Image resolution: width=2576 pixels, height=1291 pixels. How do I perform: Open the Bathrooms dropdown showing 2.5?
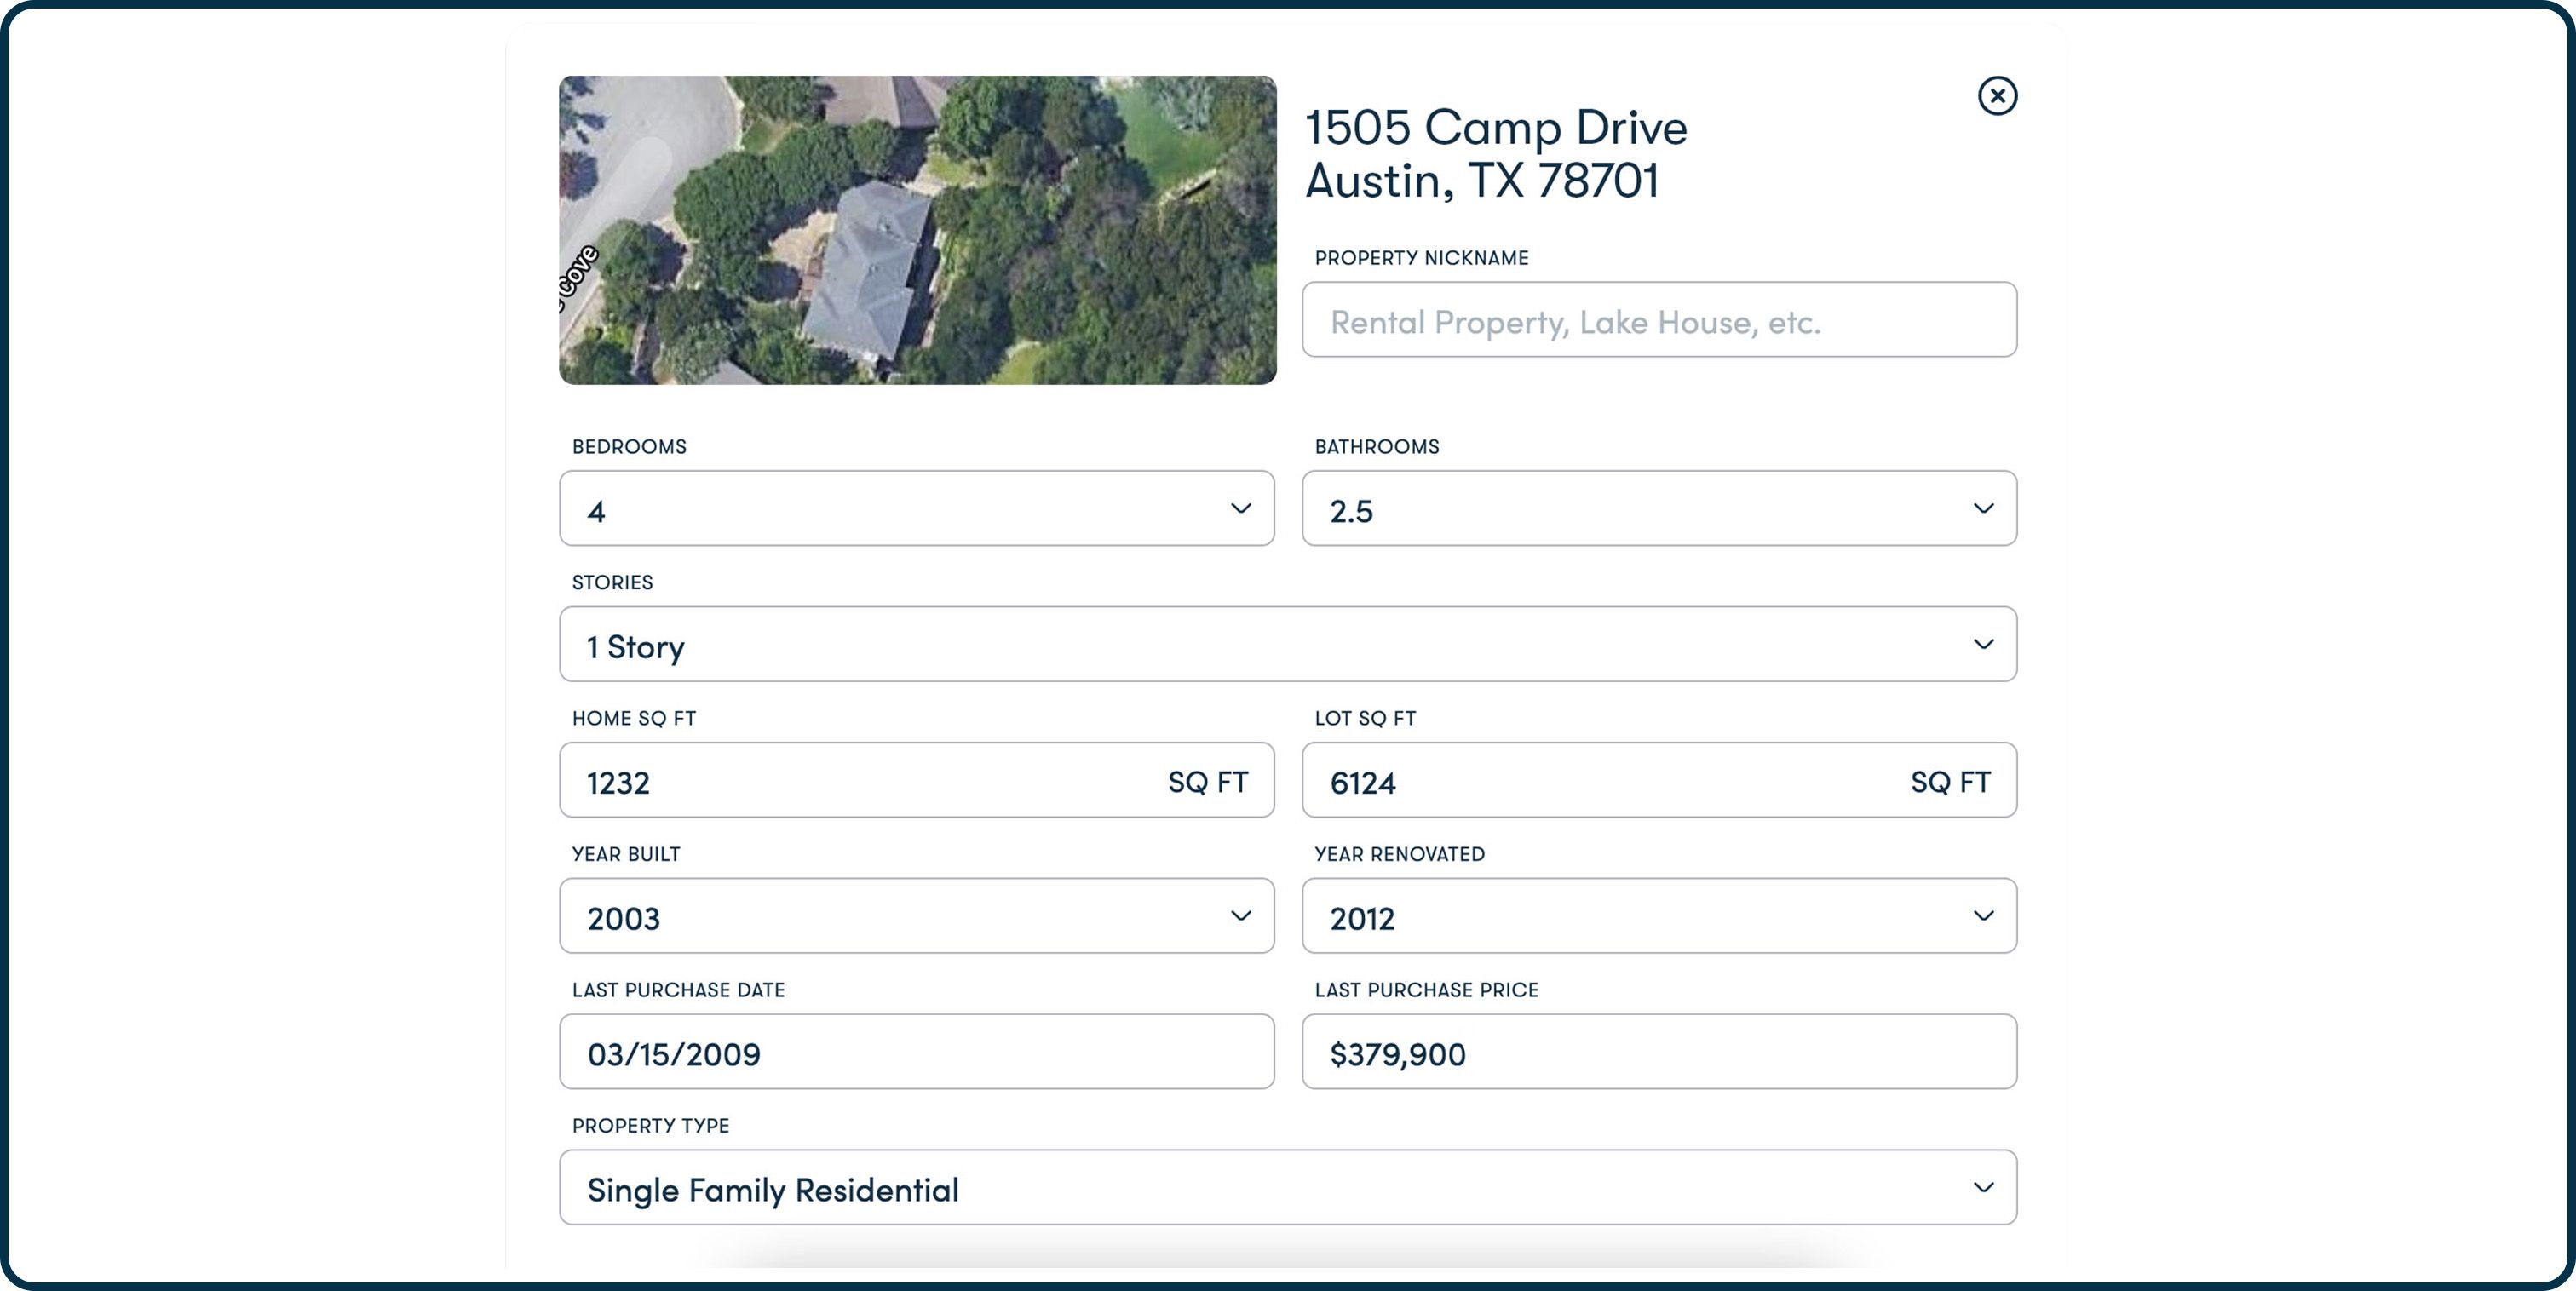(1659, 509)
